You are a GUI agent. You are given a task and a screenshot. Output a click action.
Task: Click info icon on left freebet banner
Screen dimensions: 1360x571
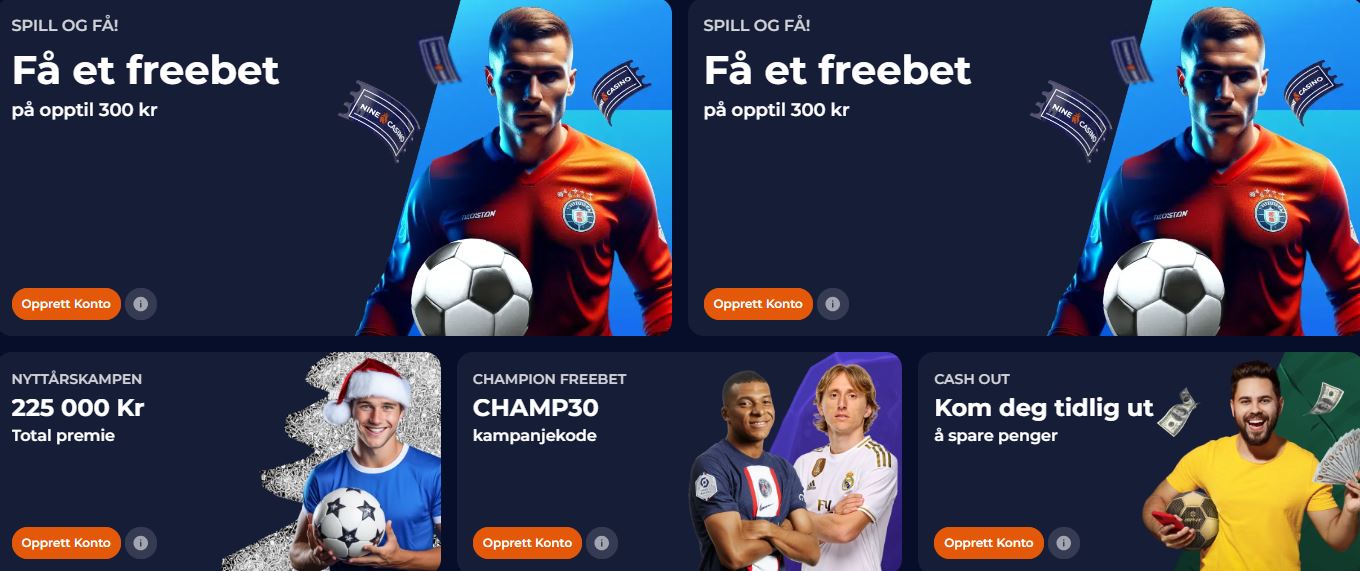[x=141, y=304]
